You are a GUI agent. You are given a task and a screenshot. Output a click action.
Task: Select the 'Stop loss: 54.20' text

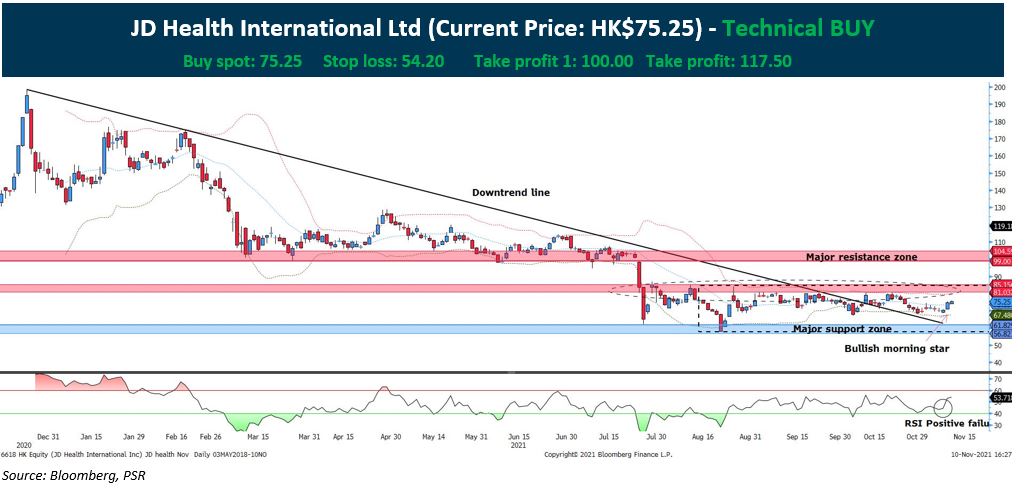pos(383,62)
